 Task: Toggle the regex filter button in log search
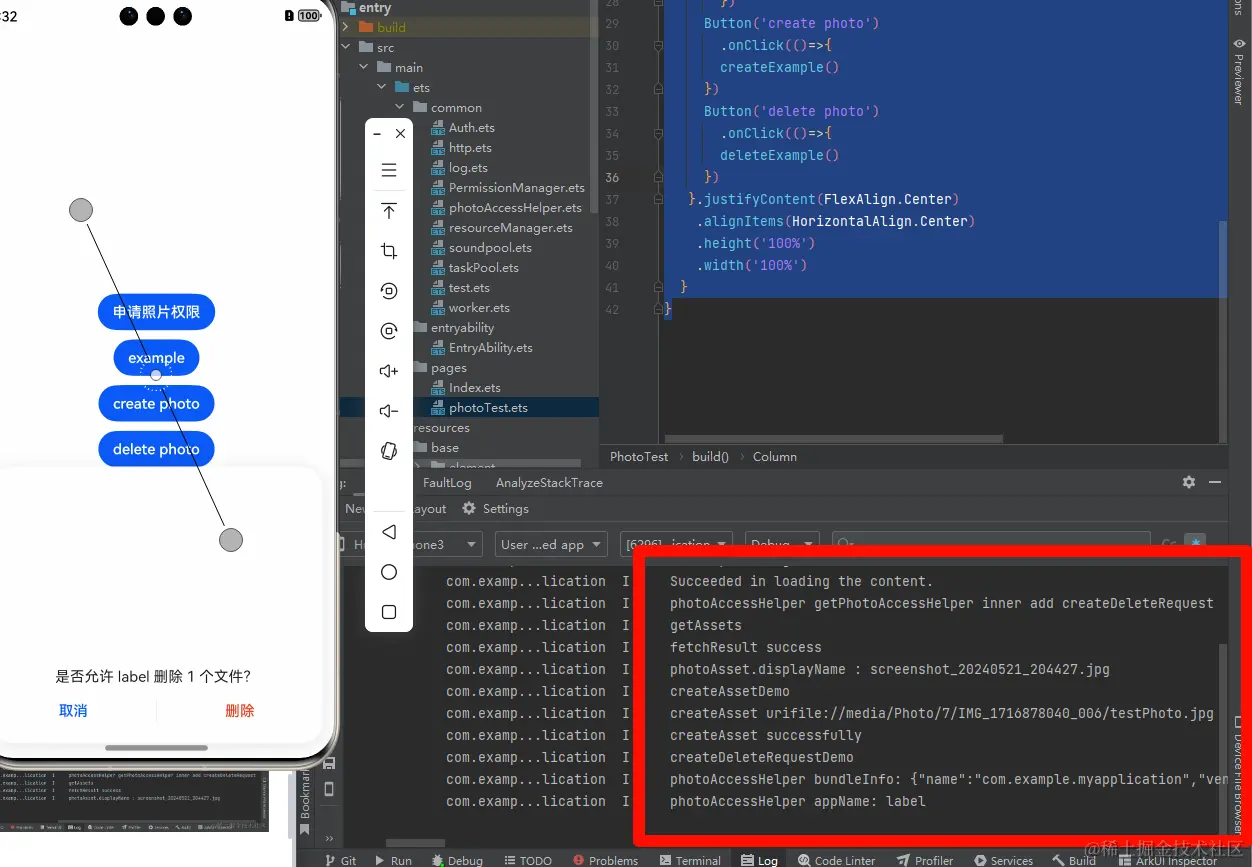click(1195, 544)
